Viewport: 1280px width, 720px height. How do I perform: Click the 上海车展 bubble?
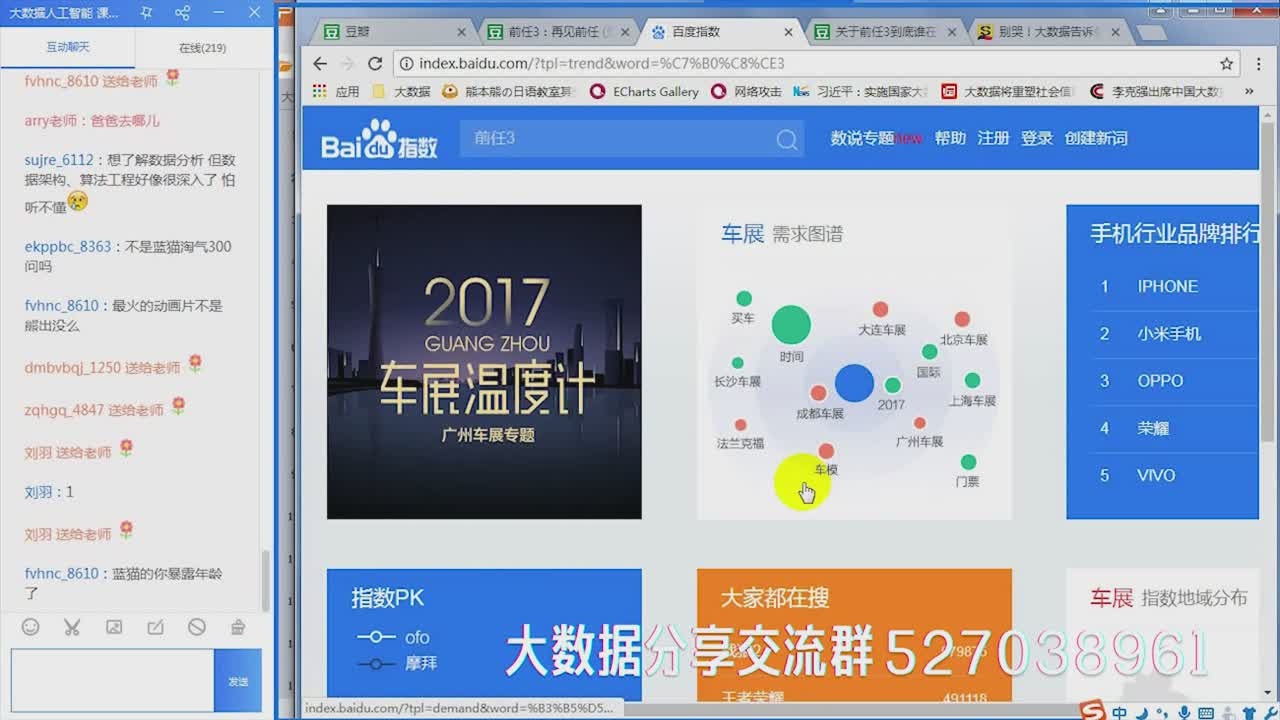coord(972,380)
